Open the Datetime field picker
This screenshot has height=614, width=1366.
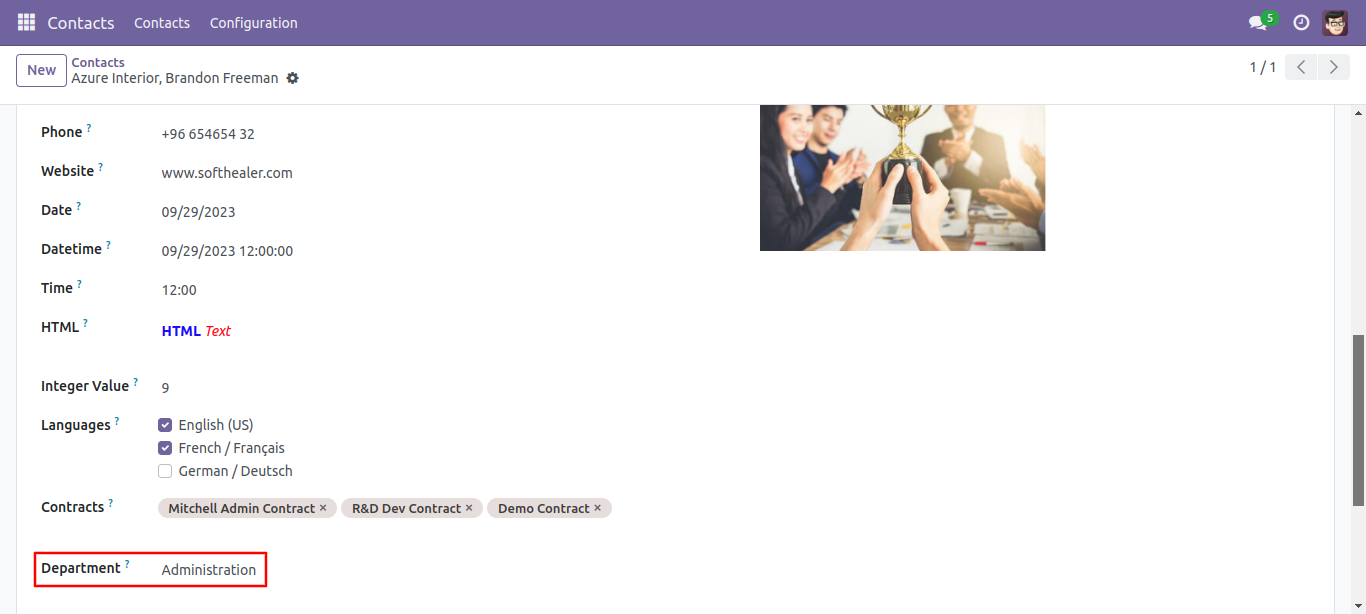click(x=227, y=251)
